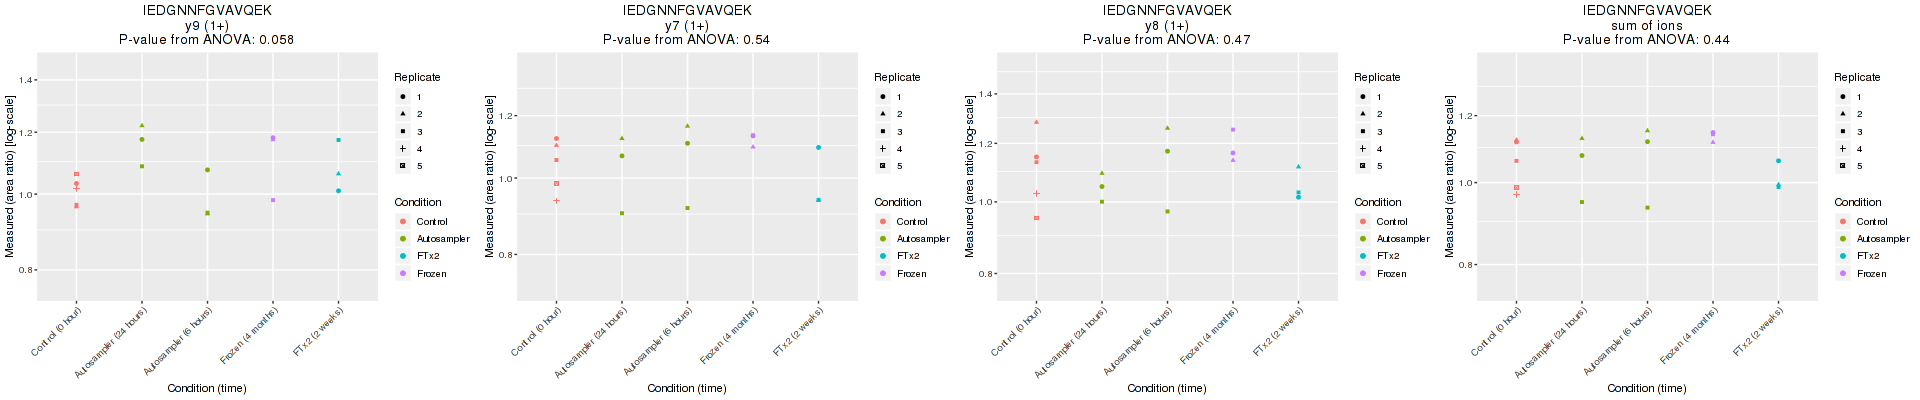Image resolution: width=1920 pixels, height=400 pixels.
Task: Select the green Autosampler color dot in y8 legend
Action: (1362, 239)
